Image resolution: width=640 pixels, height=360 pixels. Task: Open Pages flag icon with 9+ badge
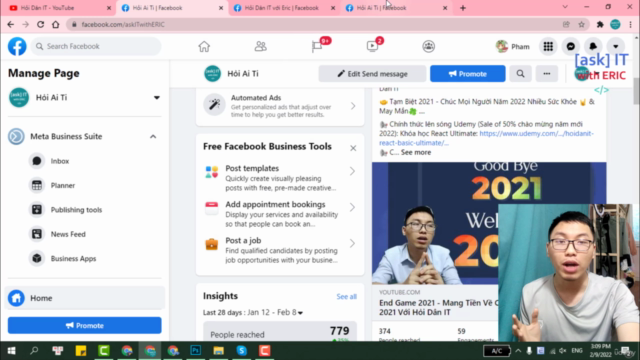tap(318, 46)
